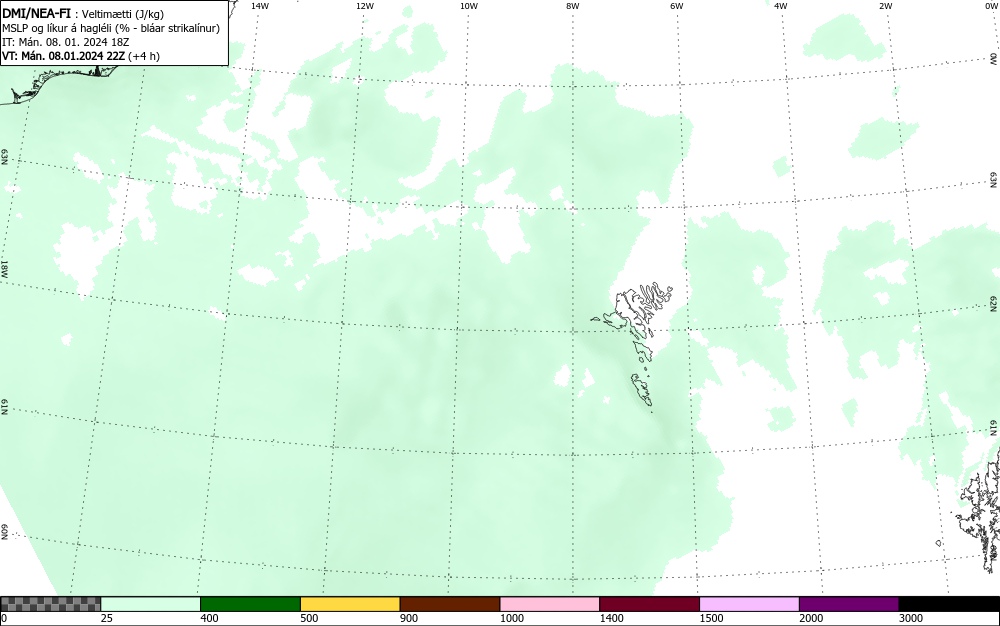This screenshot has width=1000, height=626.
Task: Click the legend value '2000'
Action: click(x=811, y=618)
